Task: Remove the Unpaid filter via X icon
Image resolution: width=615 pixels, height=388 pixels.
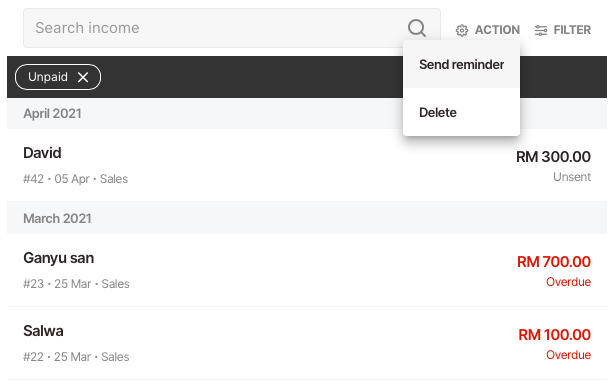Action: [x=83, y=77]
